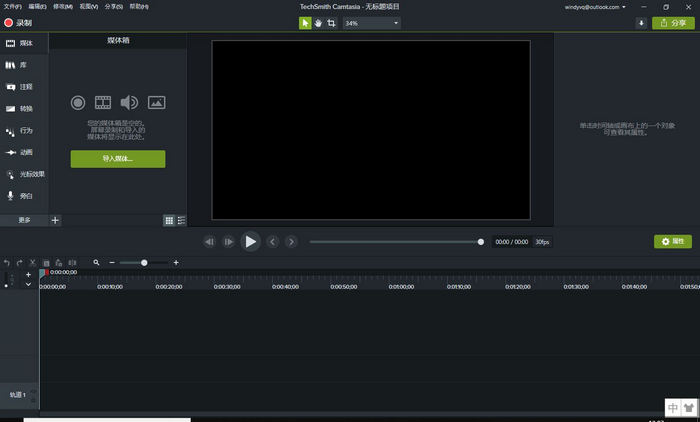This screenshot has height=422, width=700.
Task: Select the pointer edit mode tool
Action: [x=306, y=22]
